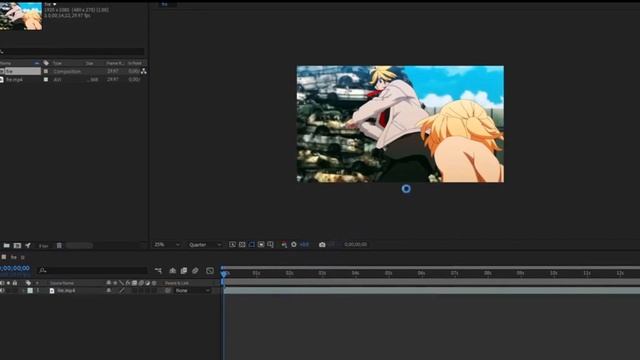This screenshot has width=640, height=360.
Task: Click the Parent & Link column header
Action: point(177,283)
